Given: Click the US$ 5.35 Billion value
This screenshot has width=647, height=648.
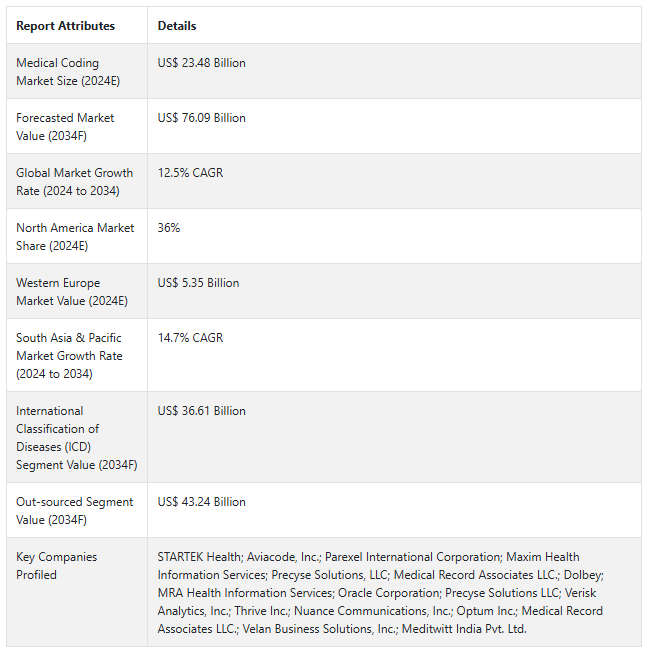Looking at the screenshot, I should coord(198,283).
